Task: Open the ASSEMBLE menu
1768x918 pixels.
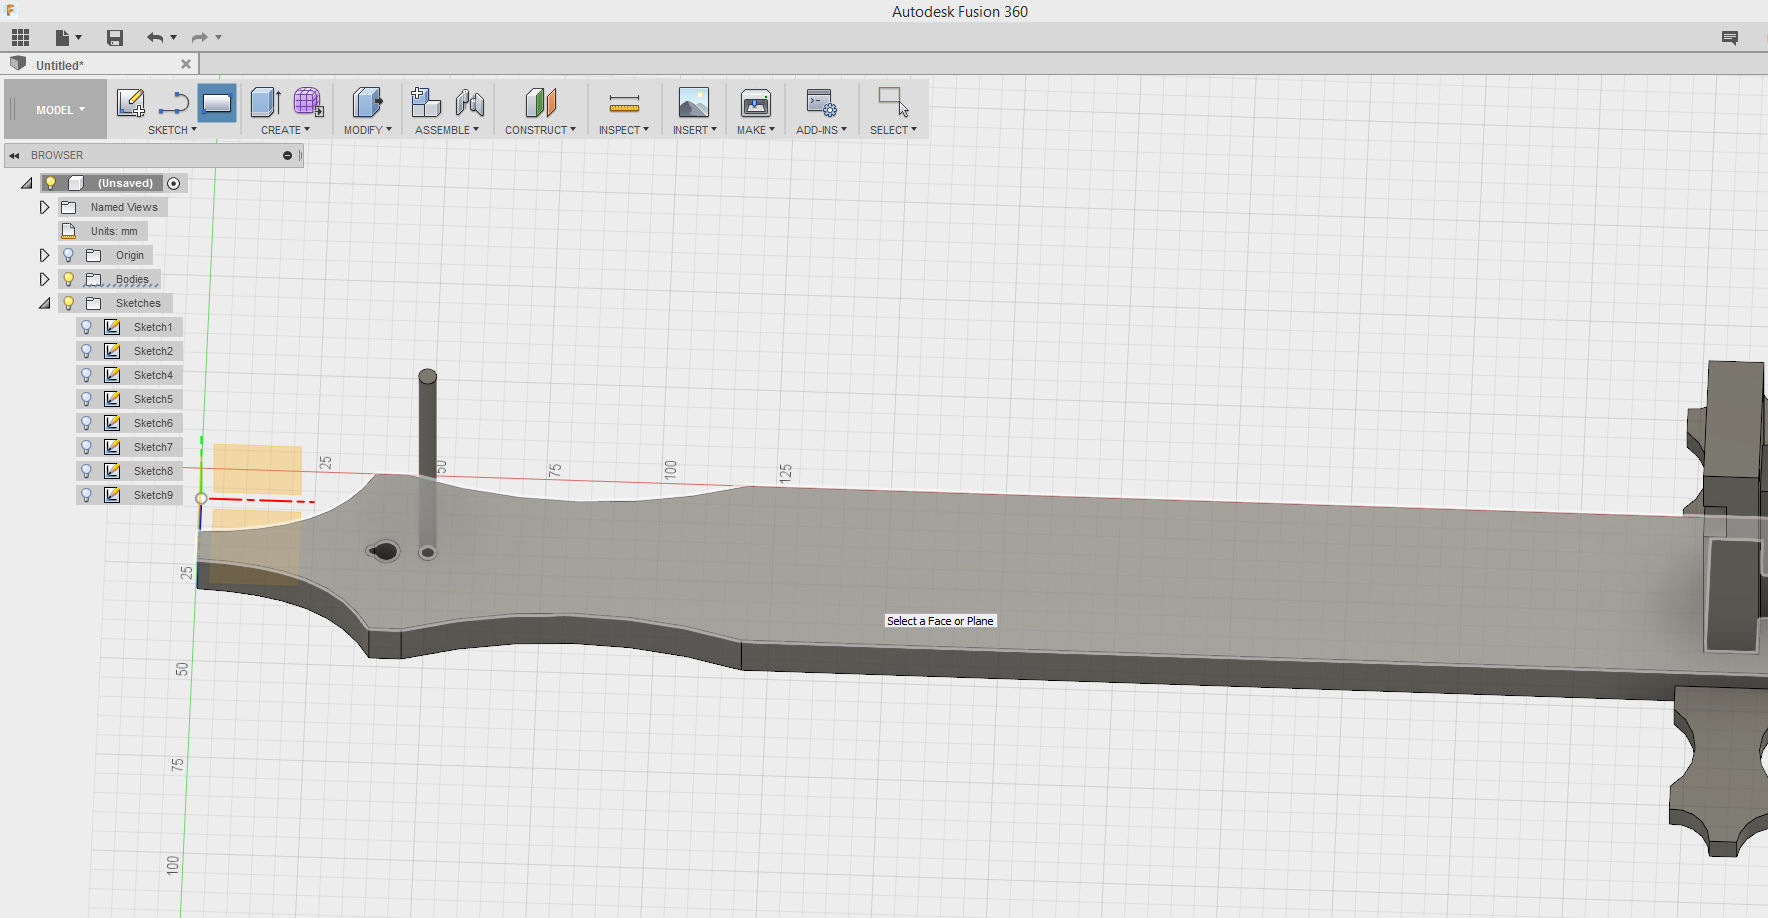Action: [x=446, y=130]
